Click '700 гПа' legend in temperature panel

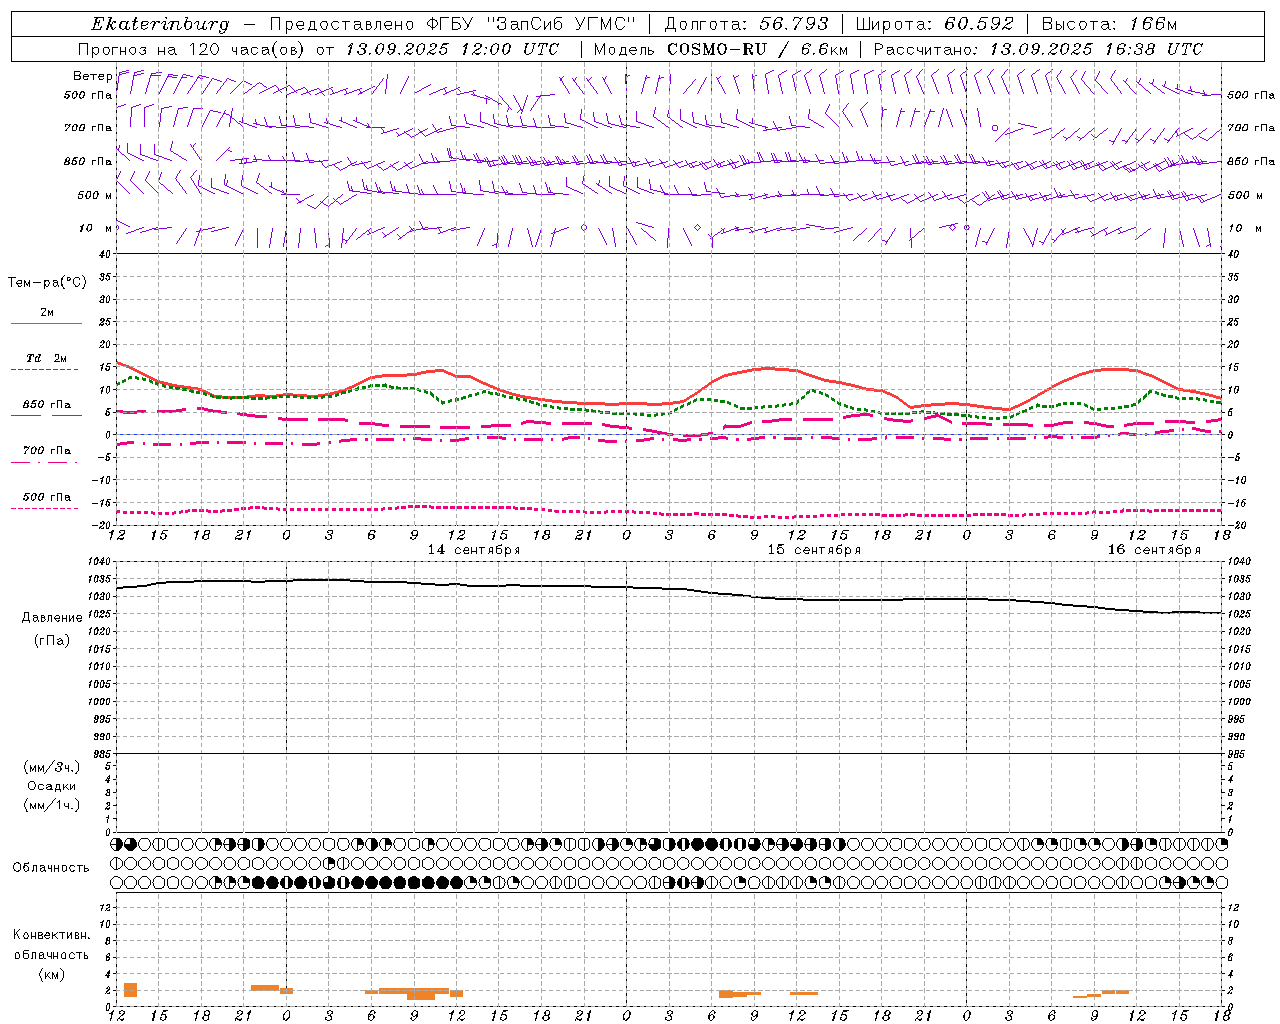(47, 451)
